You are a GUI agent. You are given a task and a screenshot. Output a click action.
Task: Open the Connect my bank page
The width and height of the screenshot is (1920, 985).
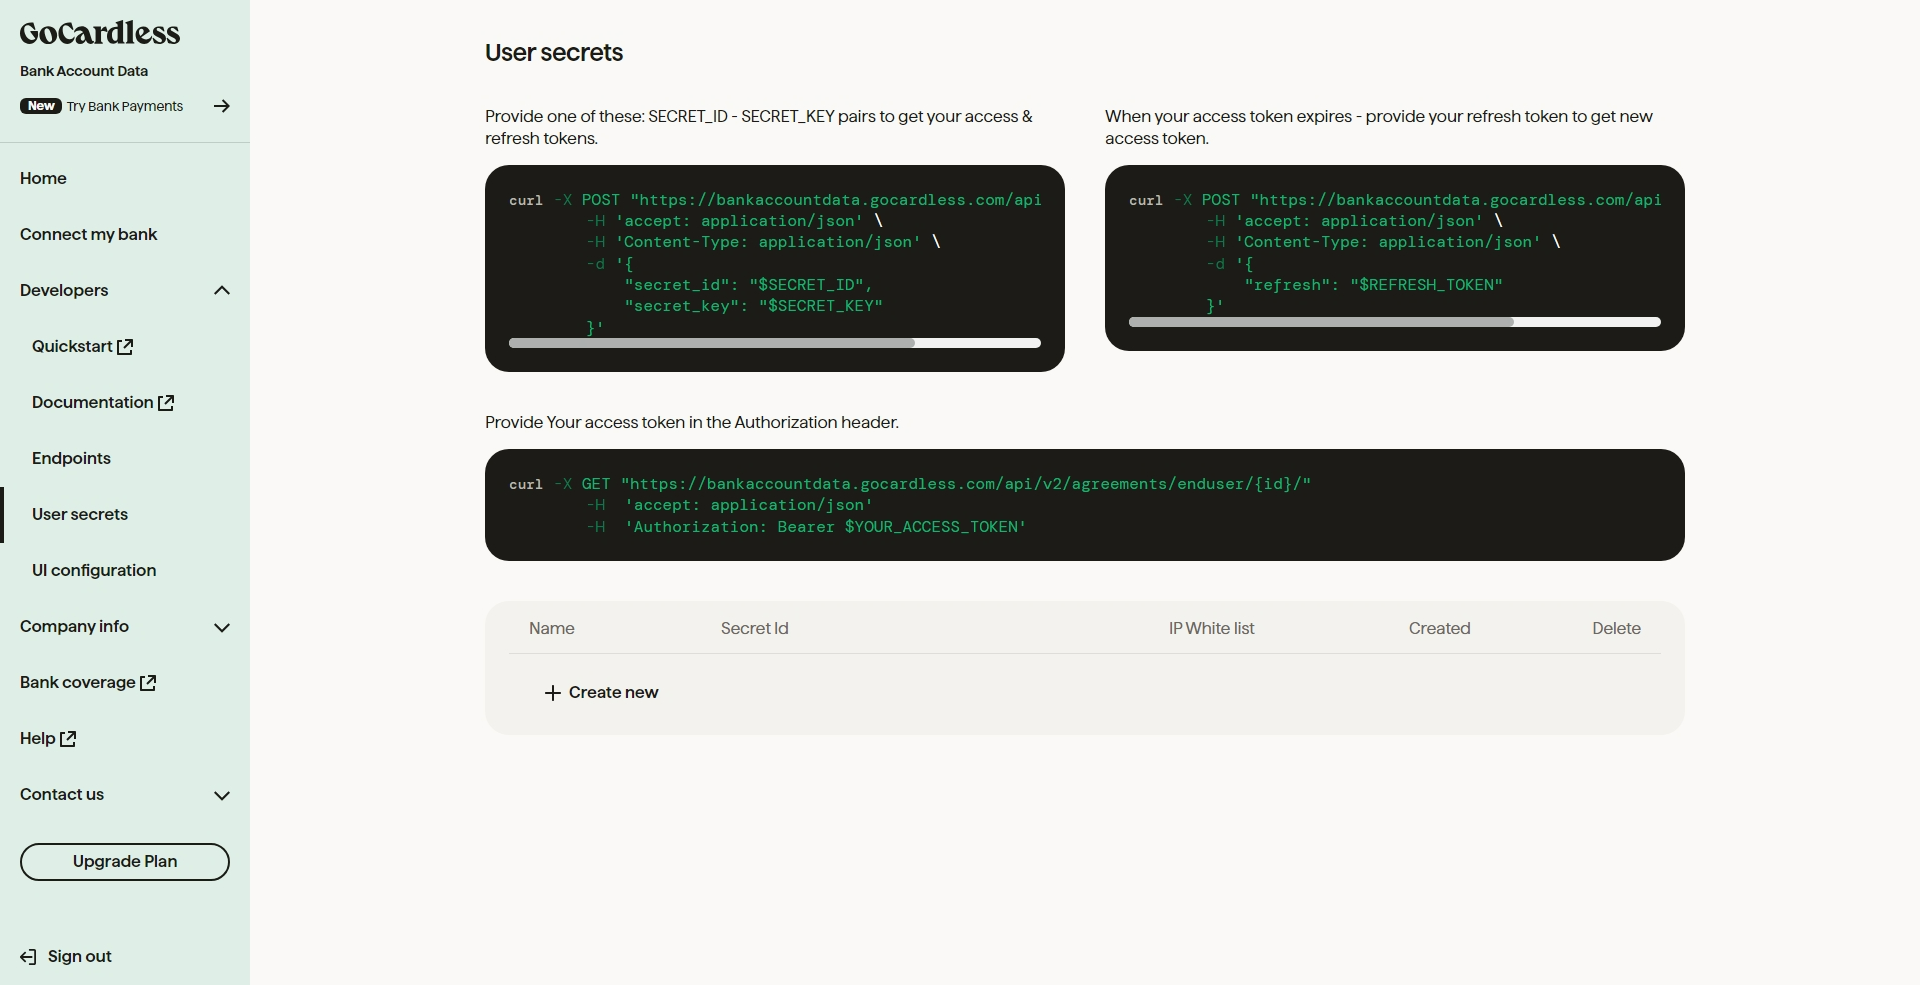click(x=89, y=234)
